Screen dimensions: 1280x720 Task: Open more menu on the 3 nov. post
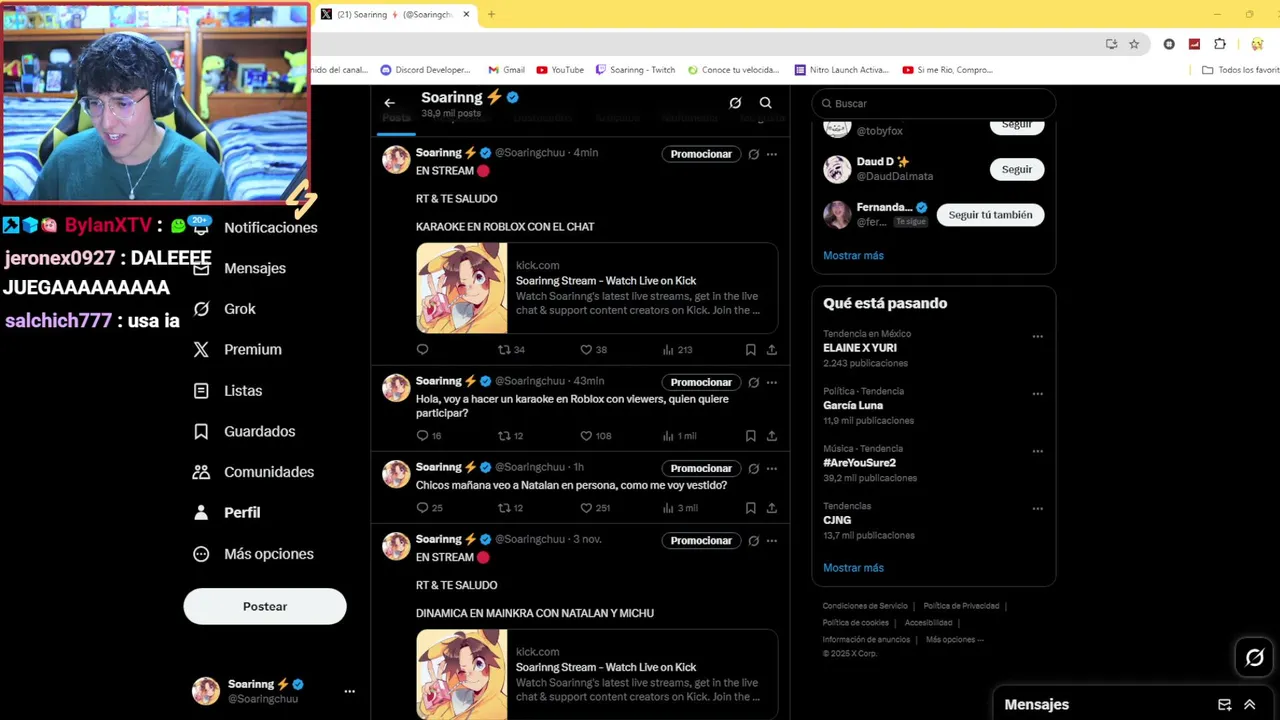point(772,541)
